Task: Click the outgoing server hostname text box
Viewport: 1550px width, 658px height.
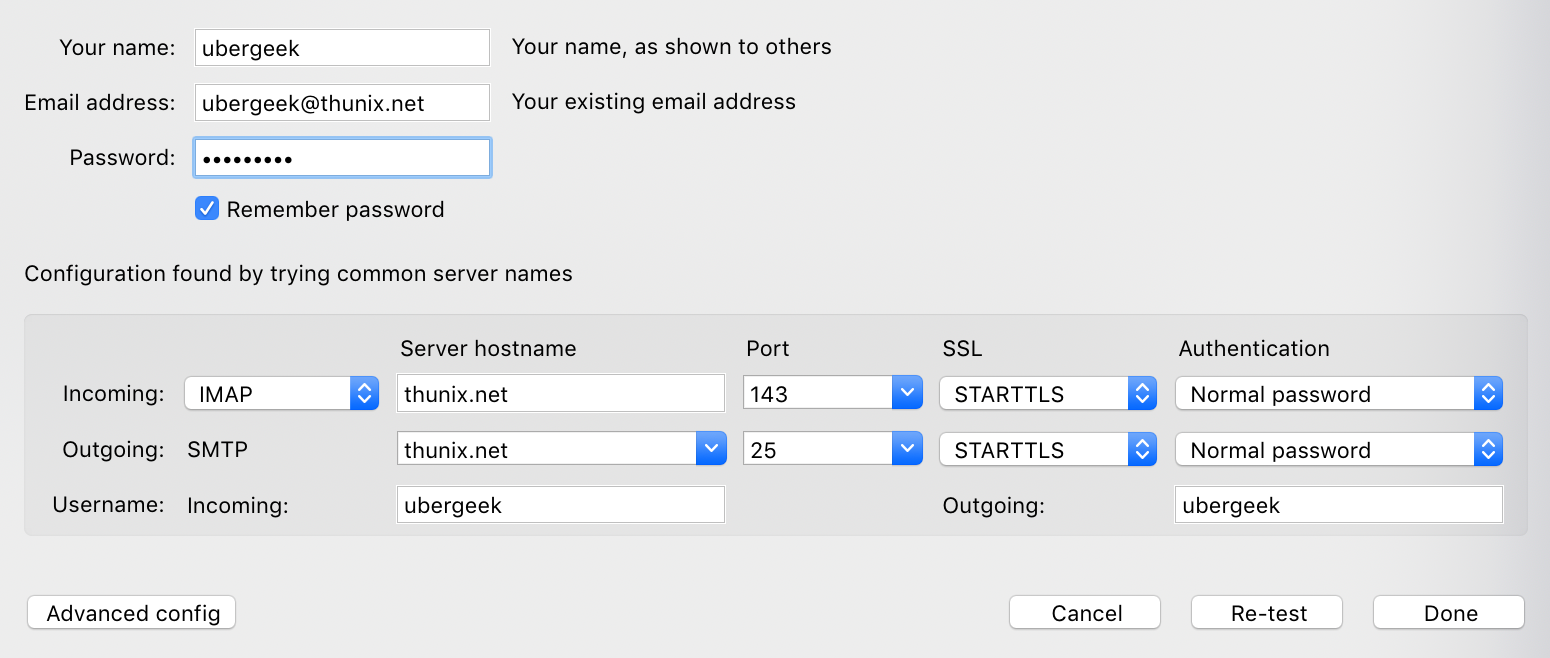Action: 546,450
